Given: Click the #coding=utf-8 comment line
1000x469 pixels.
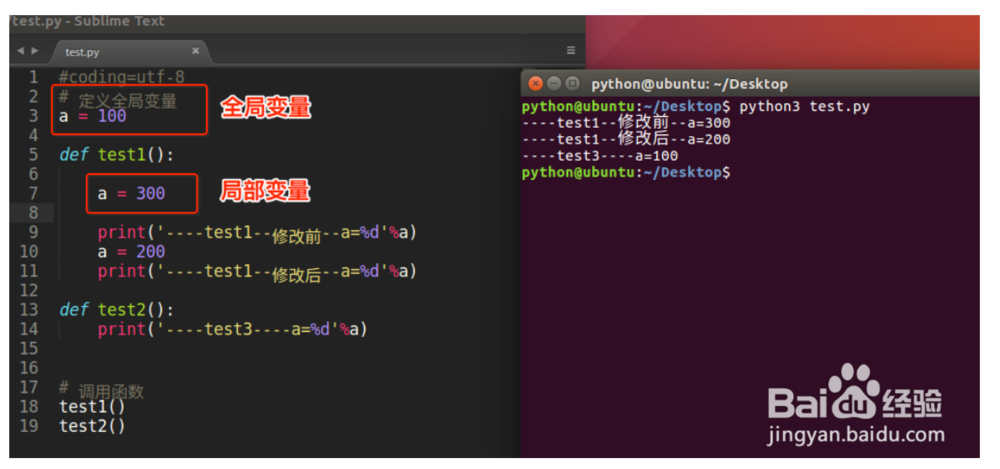Looking at the screenshot, I should pos(121,77).
